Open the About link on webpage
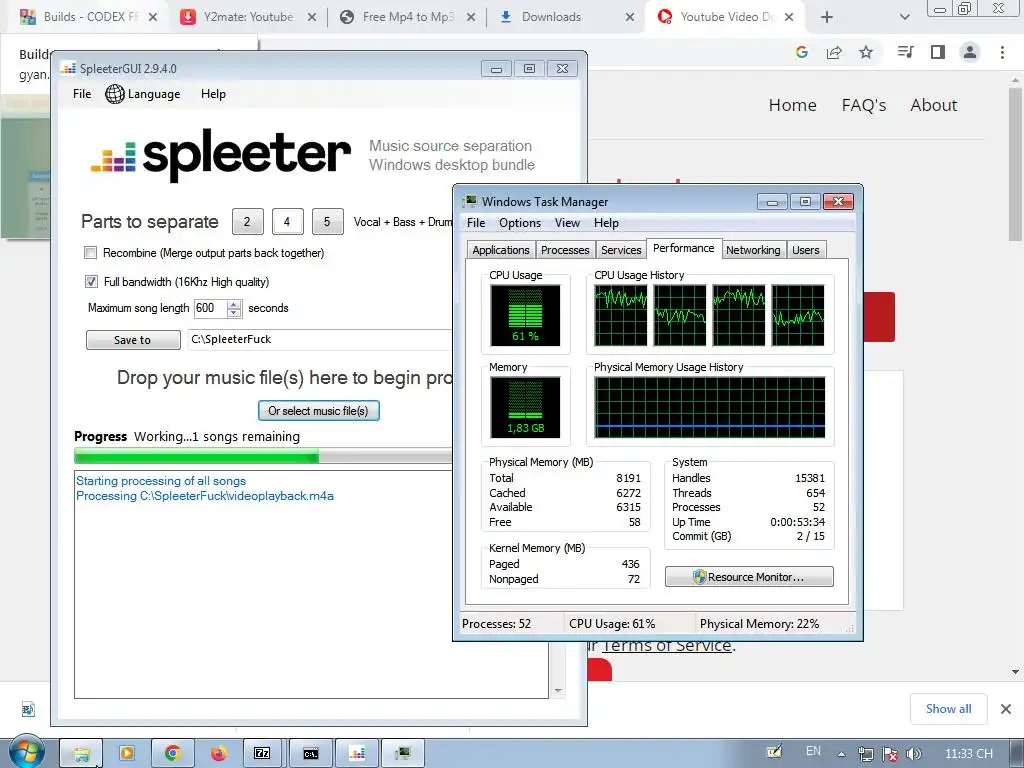1024x768 pixels. [x=934, y=105]
